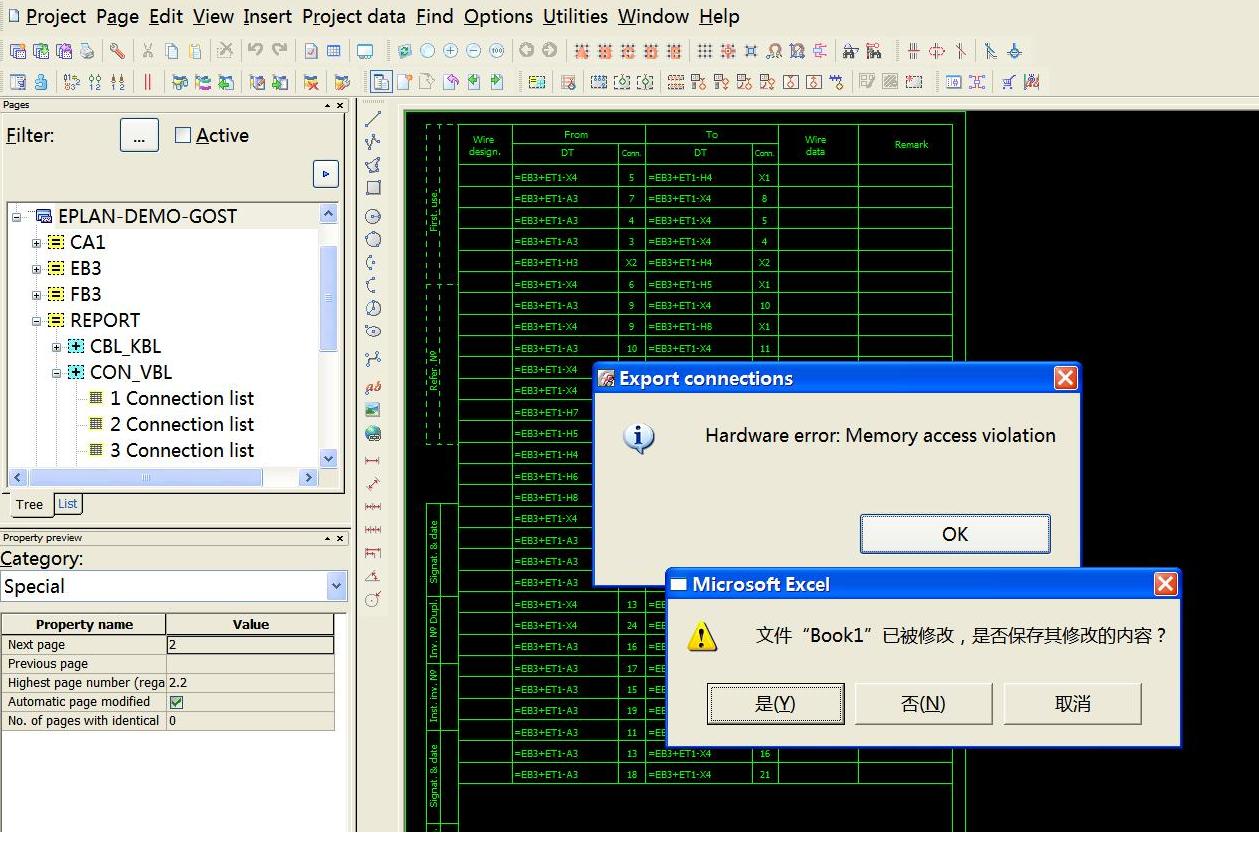Click the 100 percent zoom icon
This screenshot has width=1259, height=868.
click(x=496, y=51)
